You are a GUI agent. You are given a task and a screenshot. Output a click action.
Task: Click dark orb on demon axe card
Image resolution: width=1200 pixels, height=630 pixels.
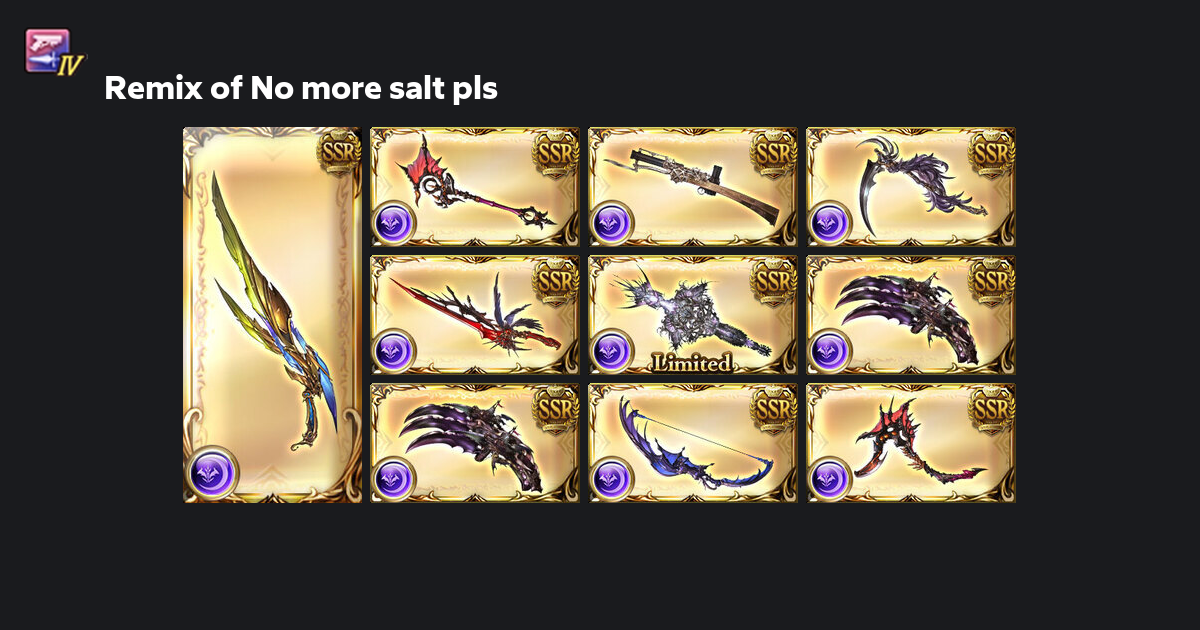[x=829, y=479]
